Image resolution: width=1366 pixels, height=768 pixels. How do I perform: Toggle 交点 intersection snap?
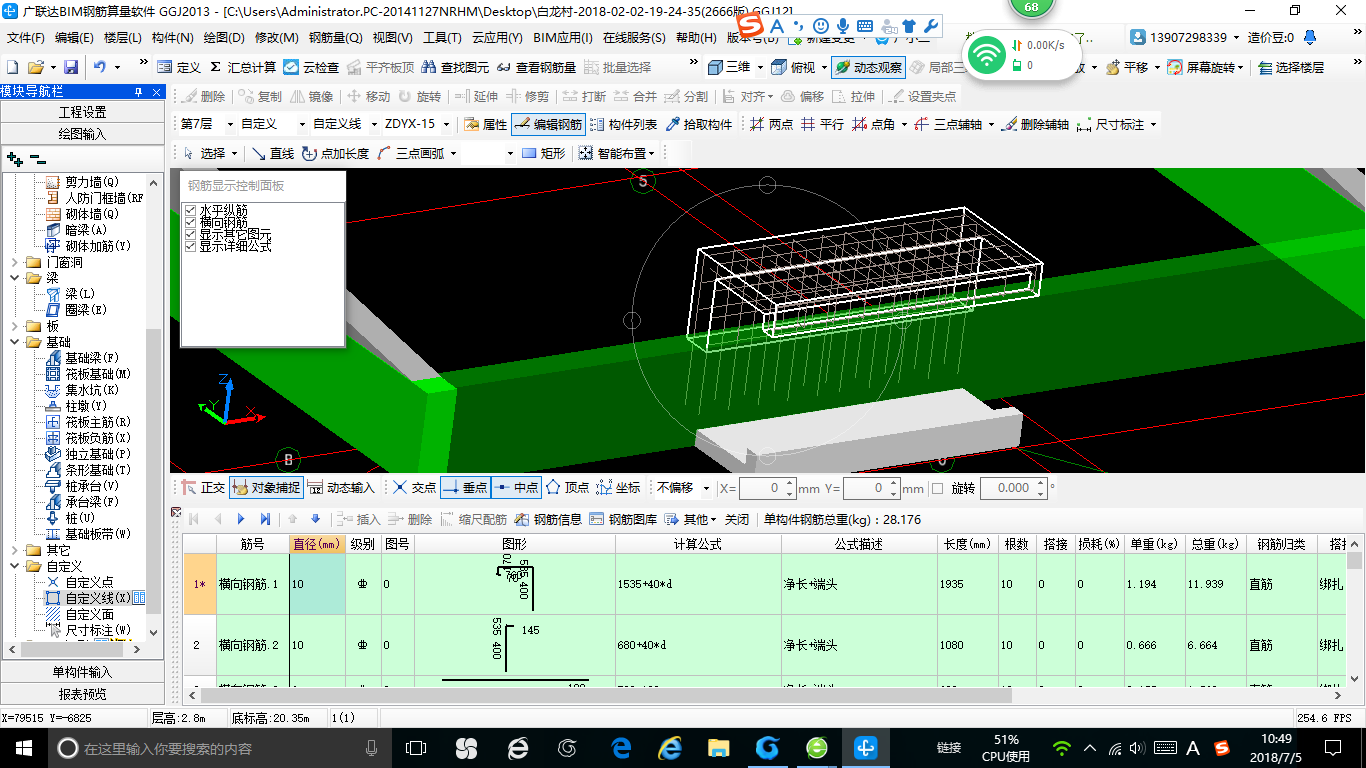[x=414, y=488]
